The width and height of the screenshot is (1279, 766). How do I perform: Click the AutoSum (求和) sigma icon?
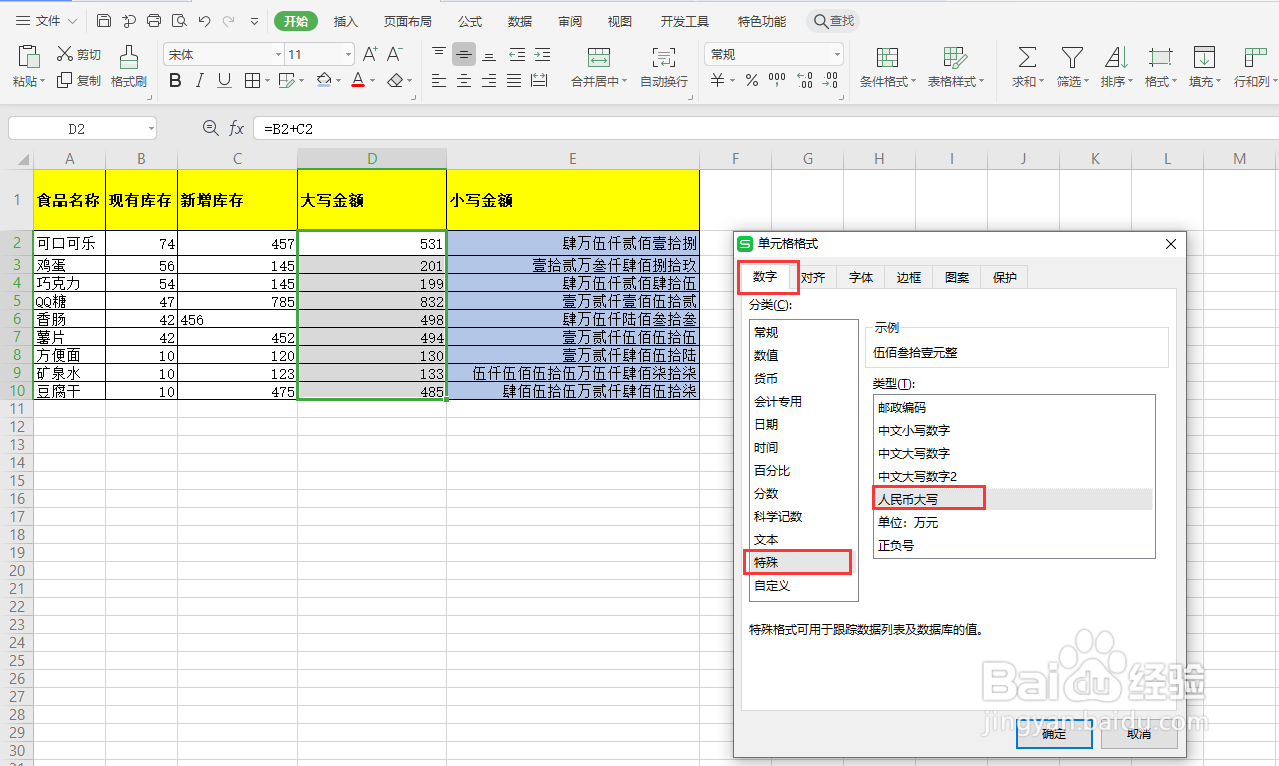(x=1027, y=57)
